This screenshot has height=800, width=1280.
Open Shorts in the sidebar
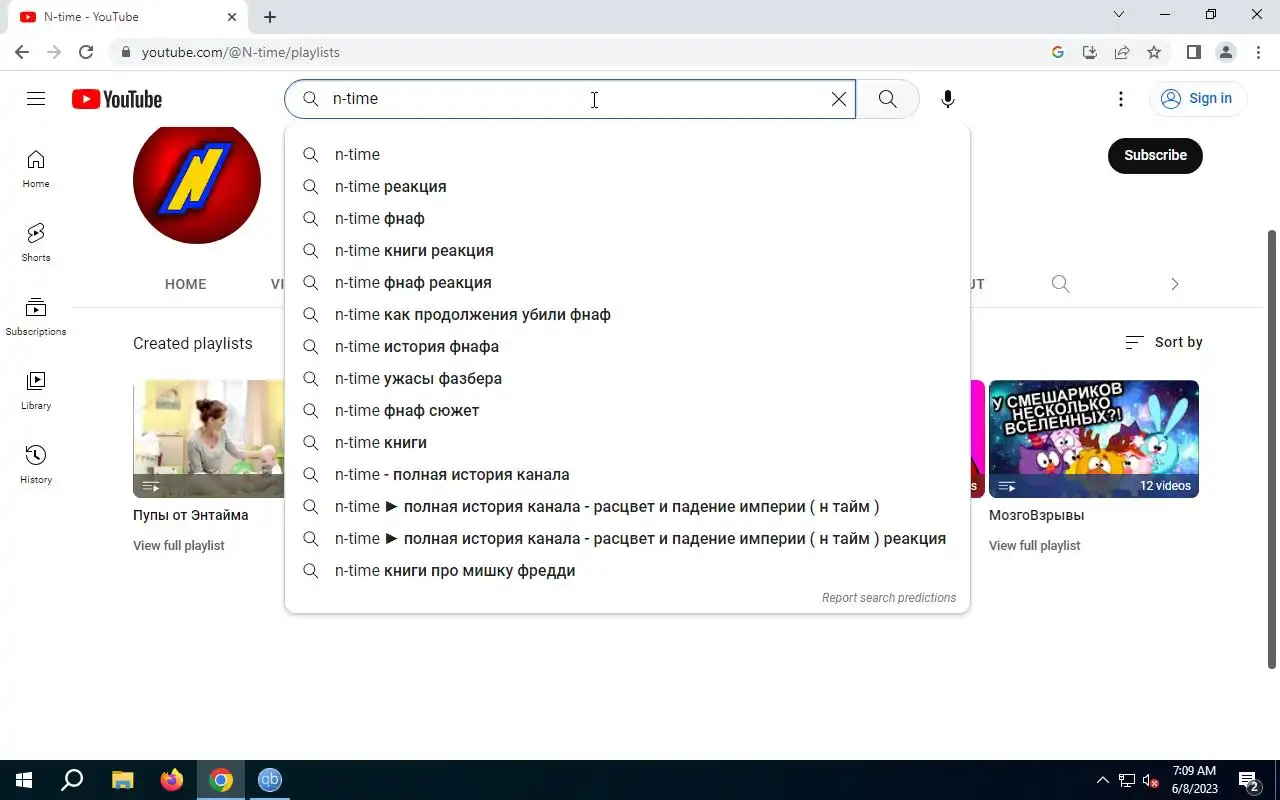click(x=36, y=243)
